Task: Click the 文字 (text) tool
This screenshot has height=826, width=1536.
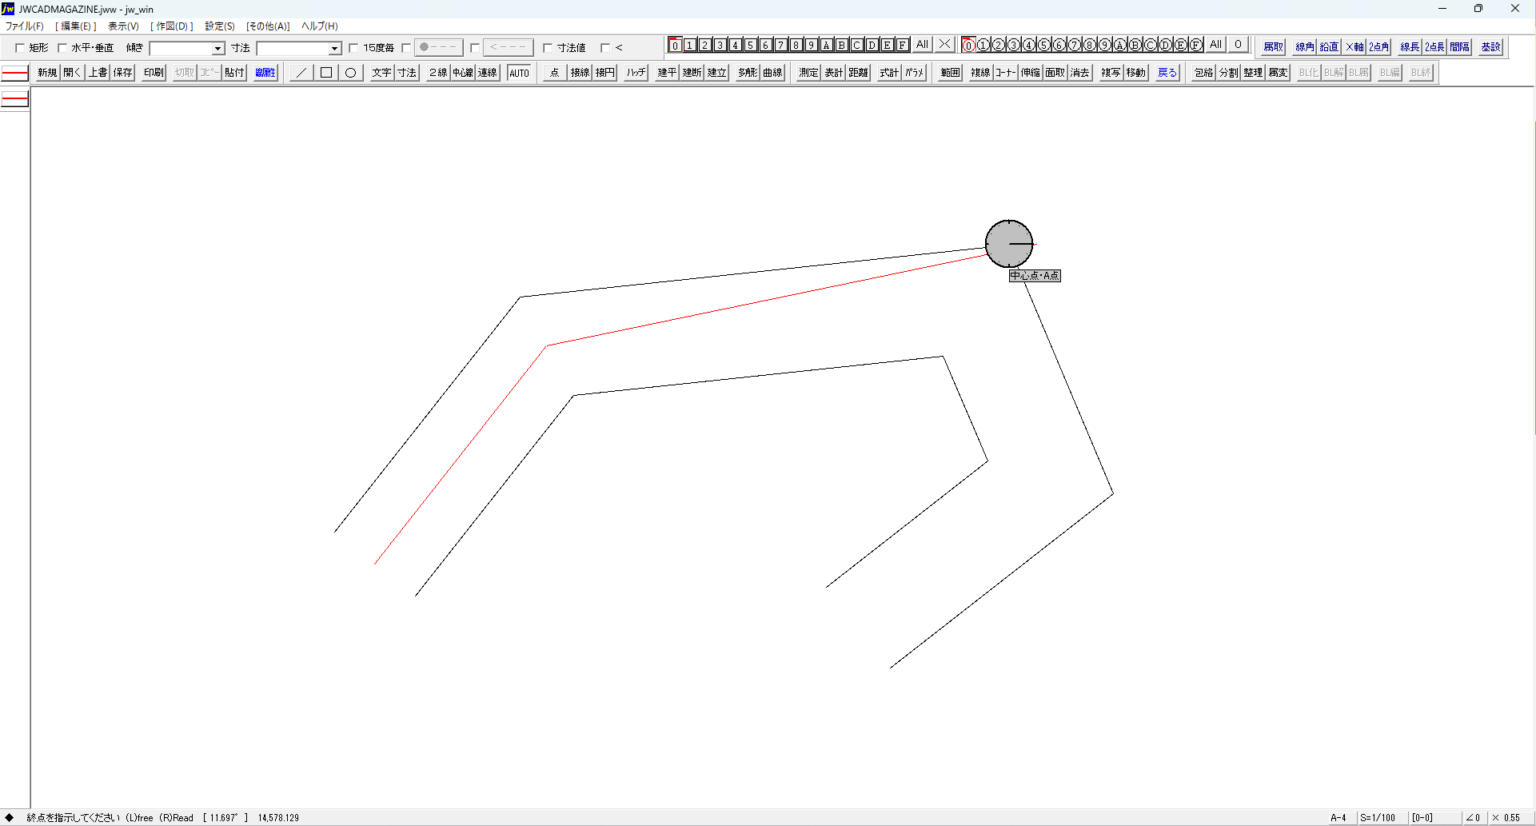Action: [x=381, y=73]
